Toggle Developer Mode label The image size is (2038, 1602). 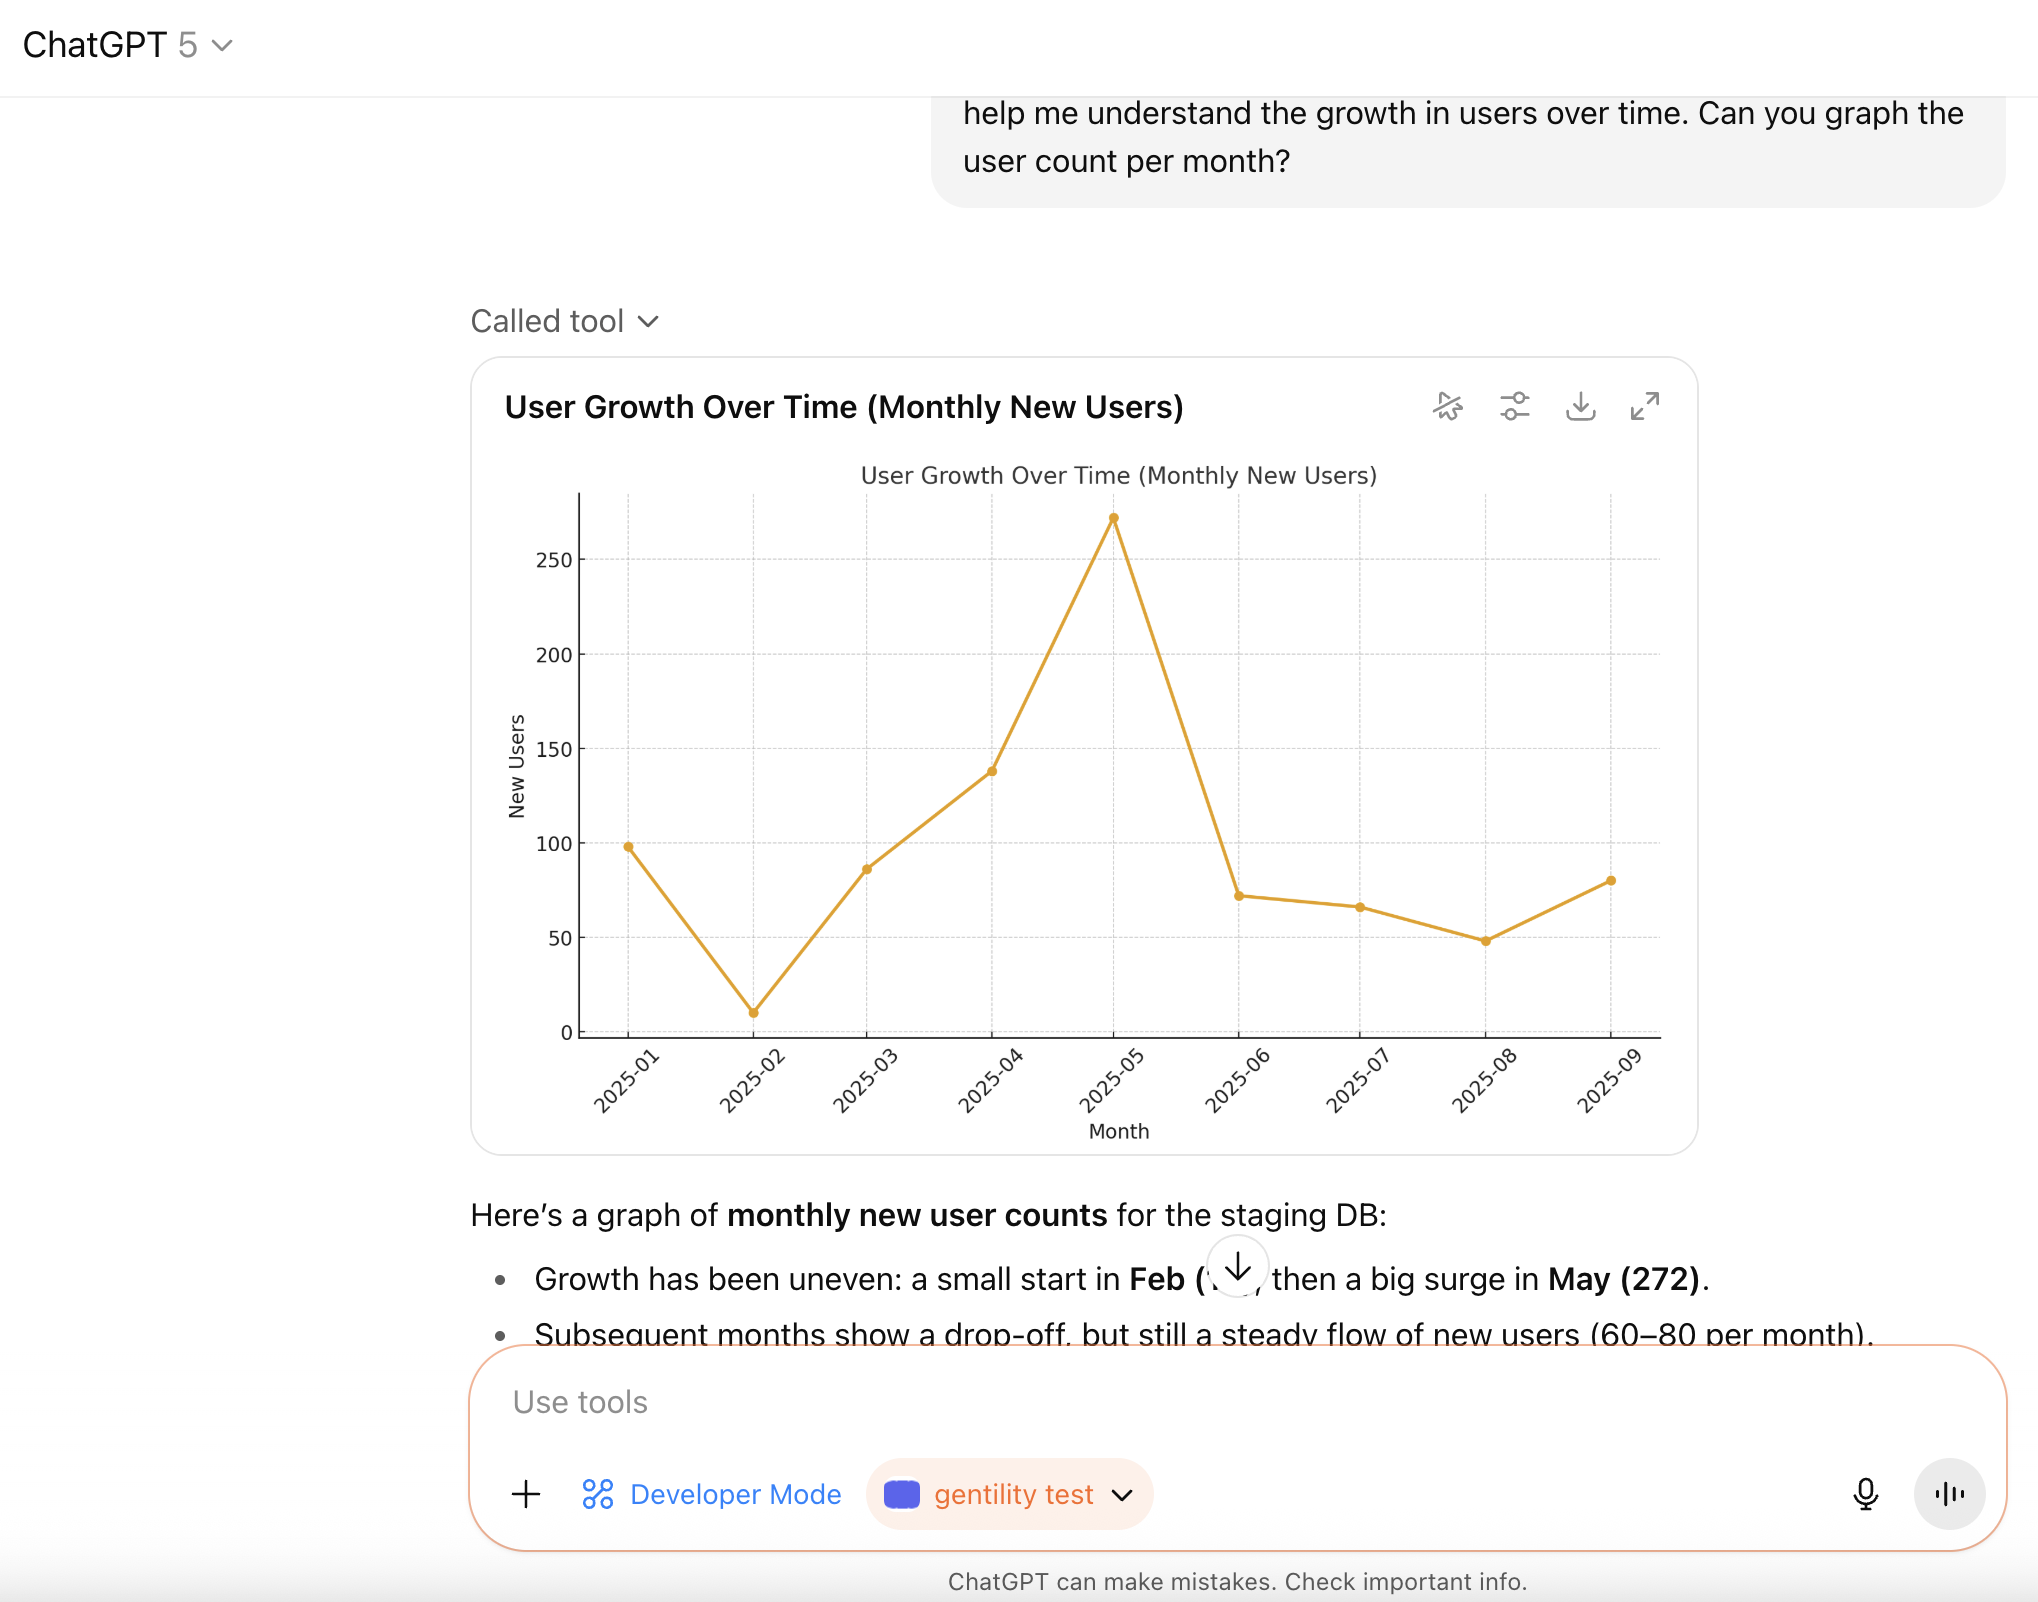[x=735, y=1495]
